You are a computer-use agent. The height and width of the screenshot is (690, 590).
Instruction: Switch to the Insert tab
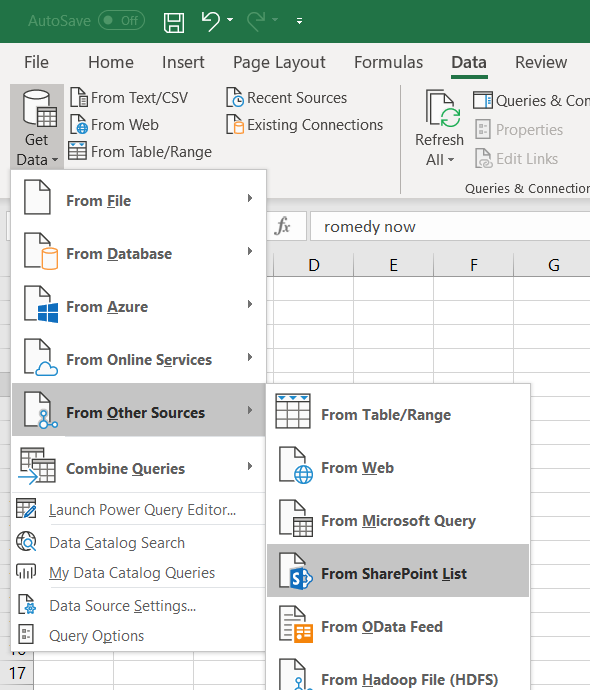[183, 62]
